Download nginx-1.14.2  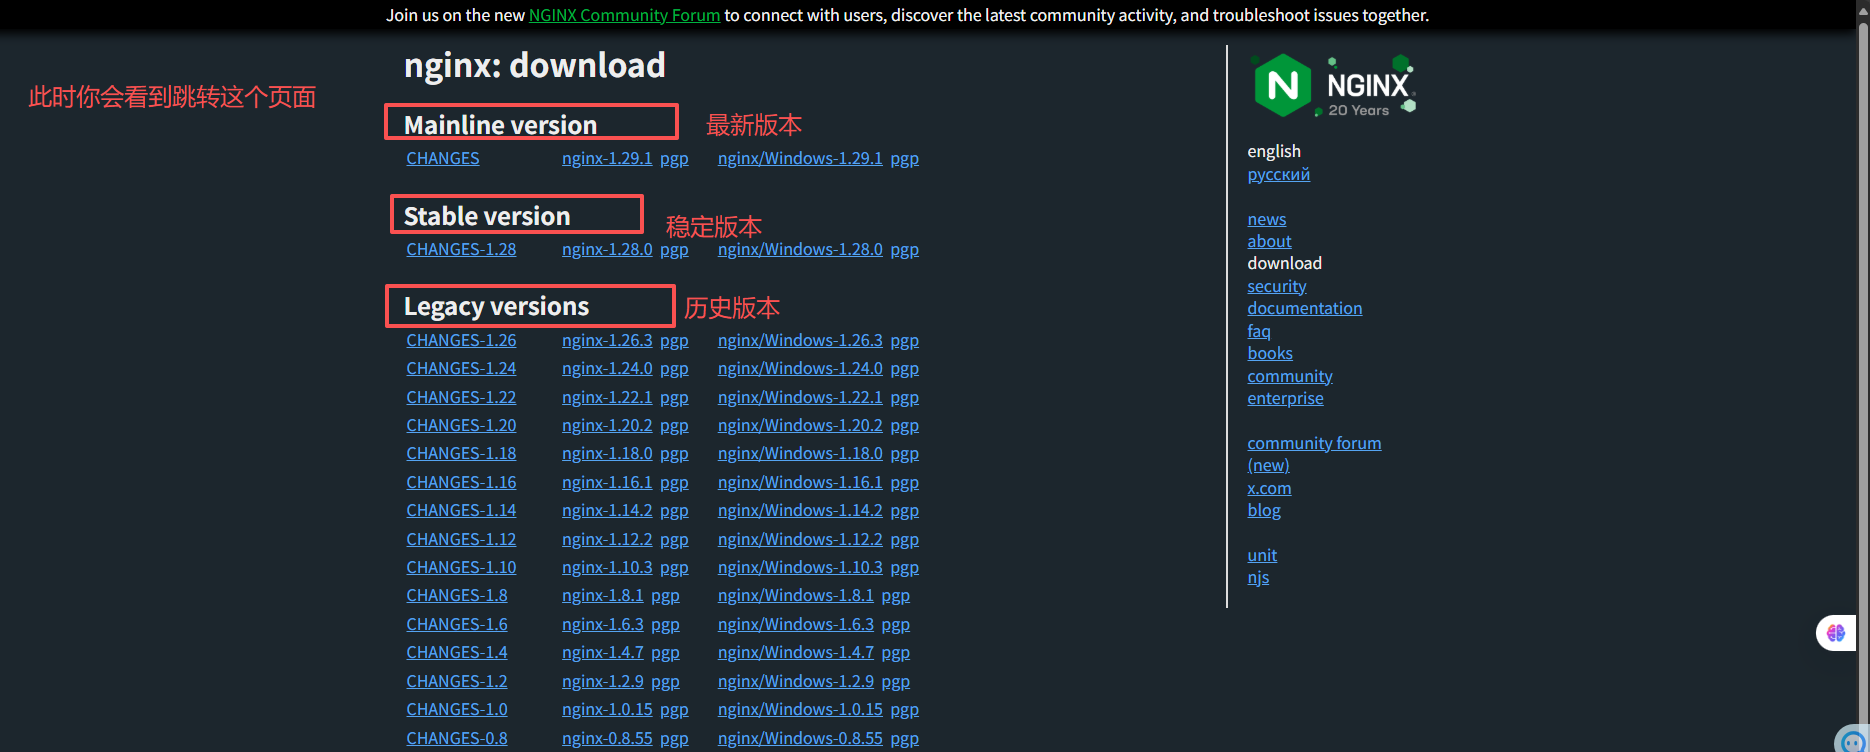[x=607, y=510]
